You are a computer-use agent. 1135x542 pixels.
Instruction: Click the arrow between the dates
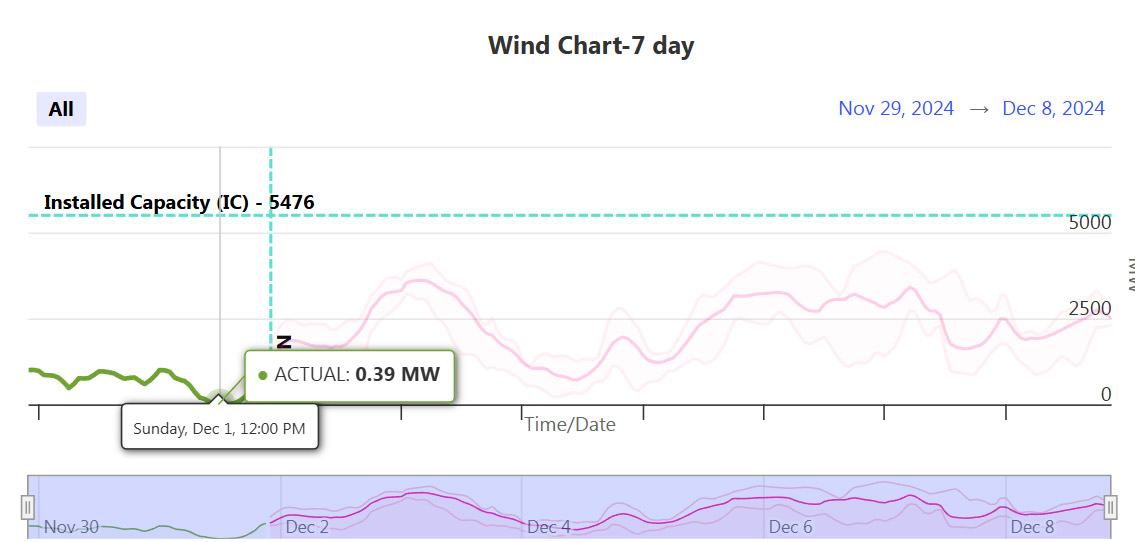pos(979,109)
